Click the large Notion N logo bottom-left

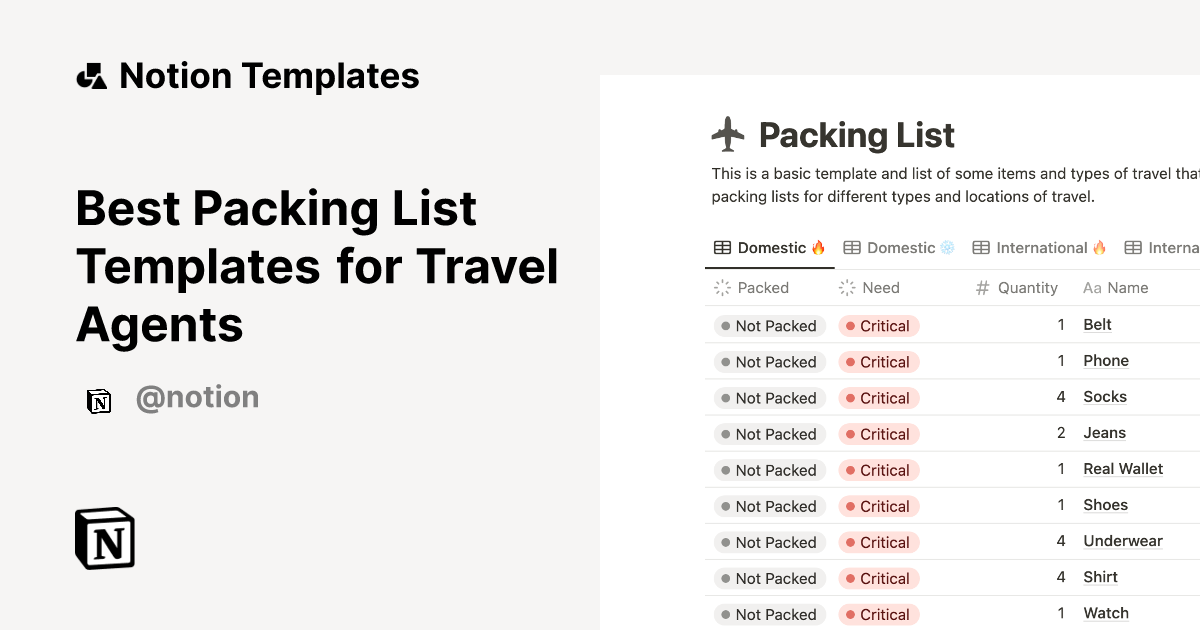coord(104,538)
